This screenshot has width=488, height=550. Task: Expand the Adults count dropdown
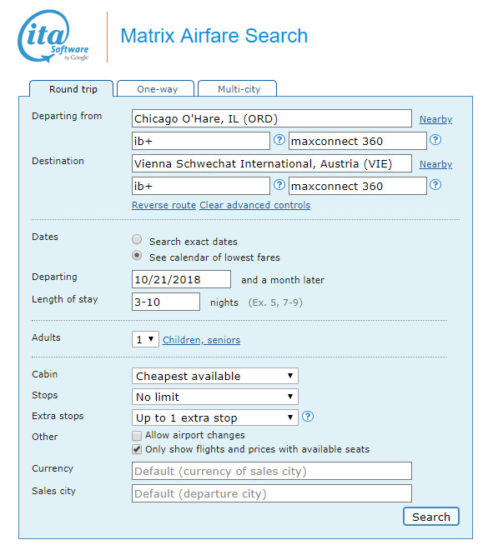(x=145, y=340)
